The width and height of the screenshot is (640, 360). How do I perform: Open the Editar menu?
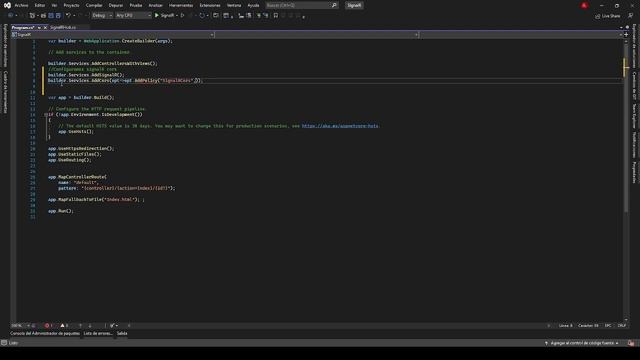40,5
